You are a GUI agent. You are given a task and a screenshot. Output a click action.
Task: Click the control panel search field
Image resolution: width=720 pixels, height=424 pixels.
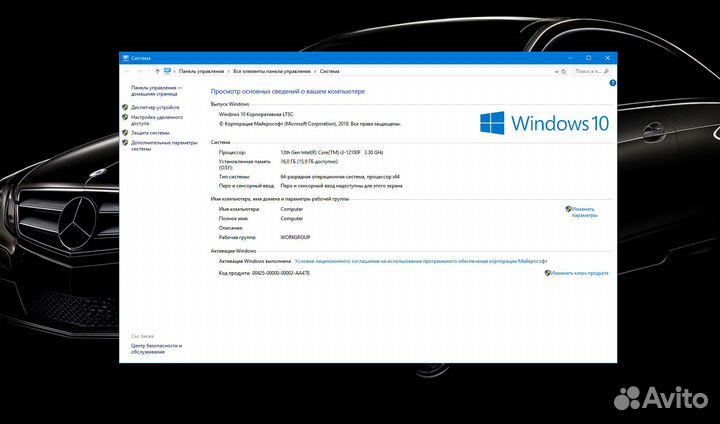click(x=591, y=72)
